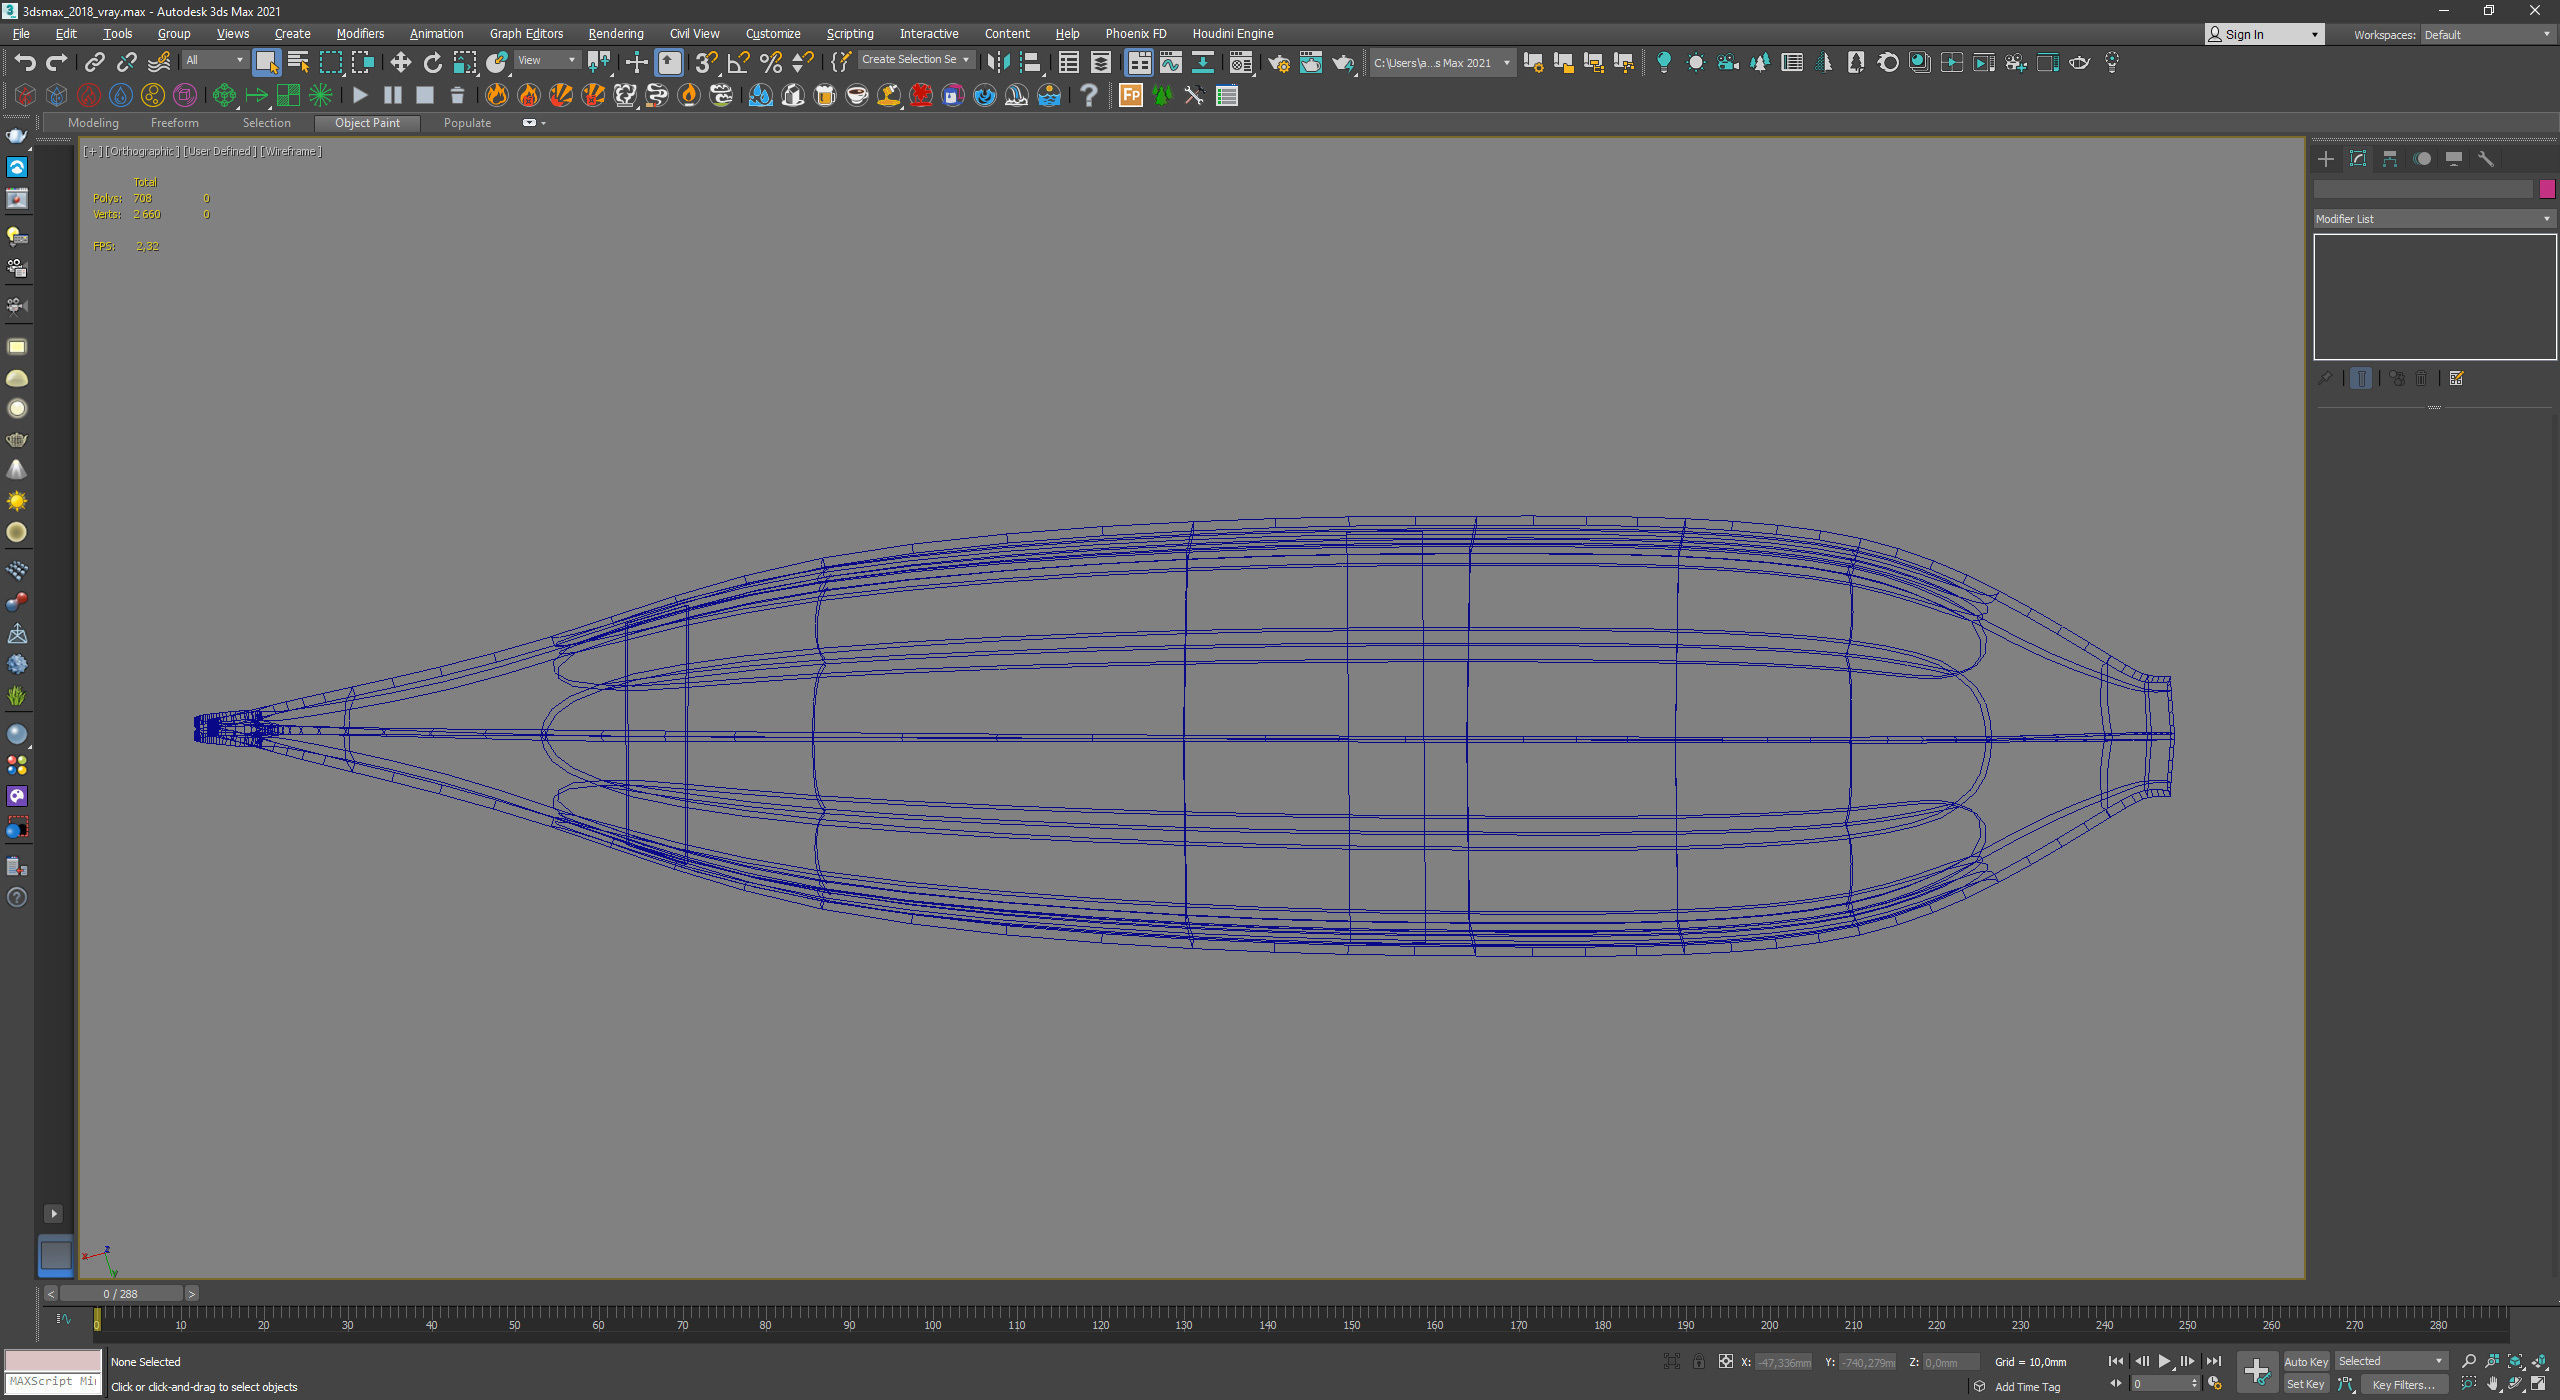Open the Modify command panel tab
Screen dimensions: 2560x1400
pyautogui.click(x=2358, y=159)
